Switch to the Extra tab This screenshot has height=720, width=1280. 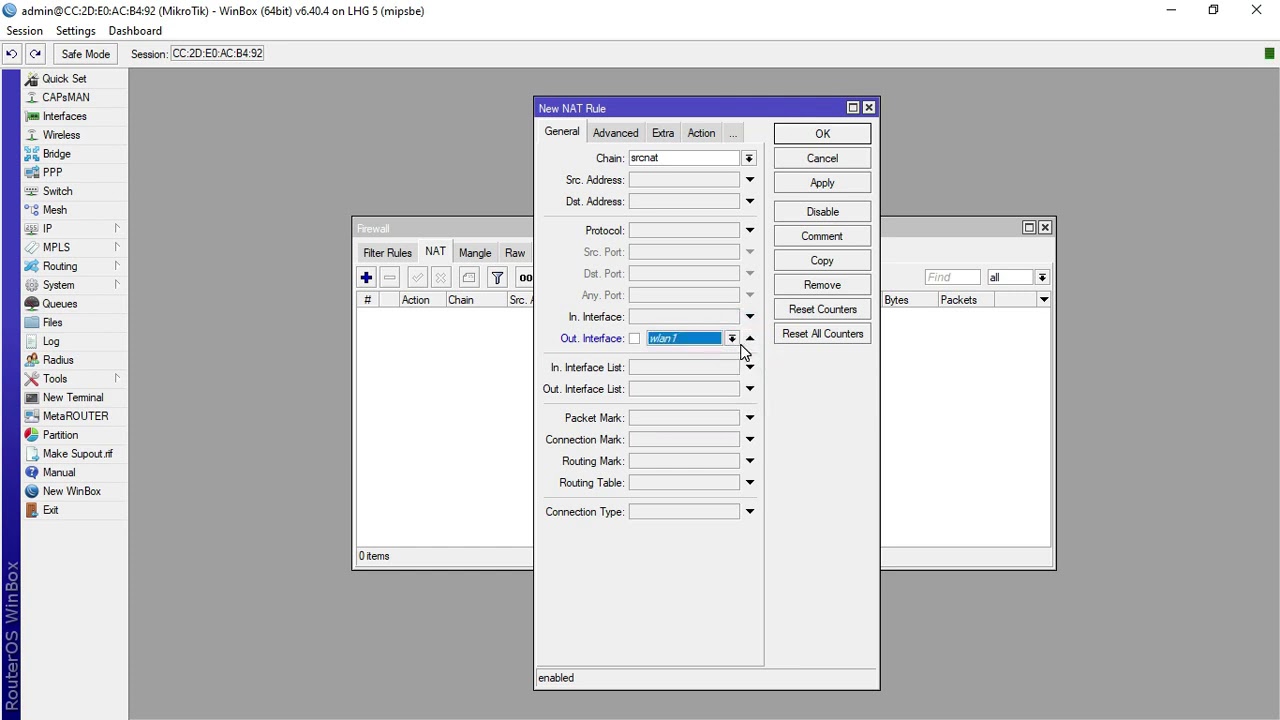[663, 133]
